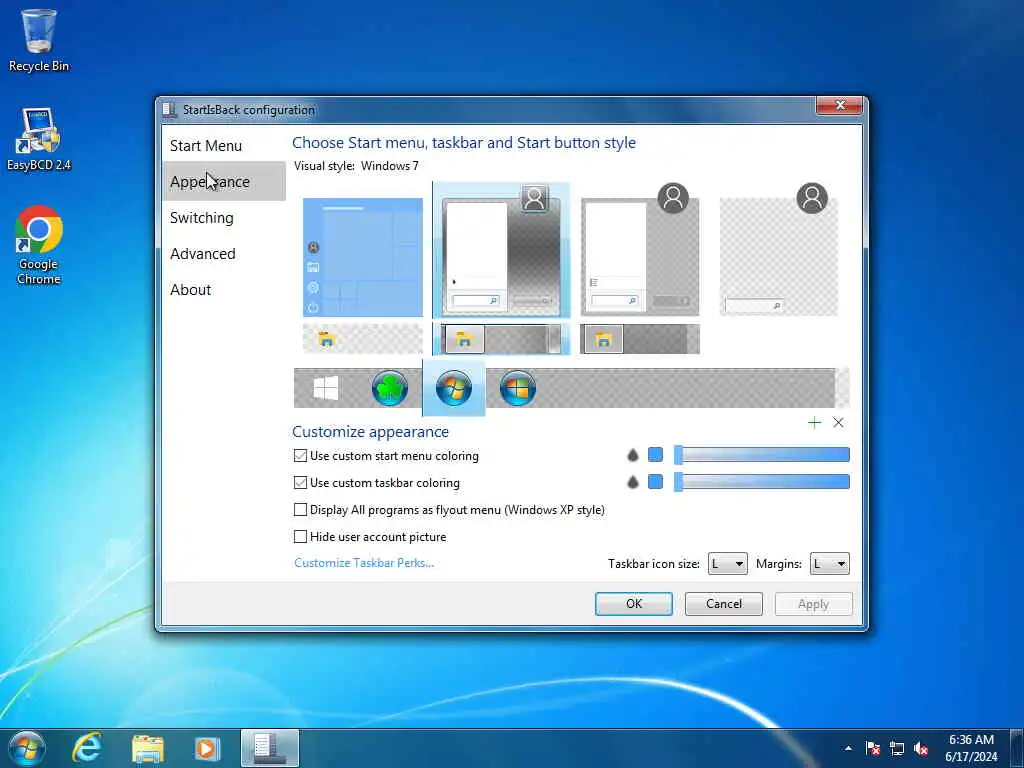1024x768 pixels.
Task: Select the gray flat taskbar style thumbnail
Action: tap(639, 339)
